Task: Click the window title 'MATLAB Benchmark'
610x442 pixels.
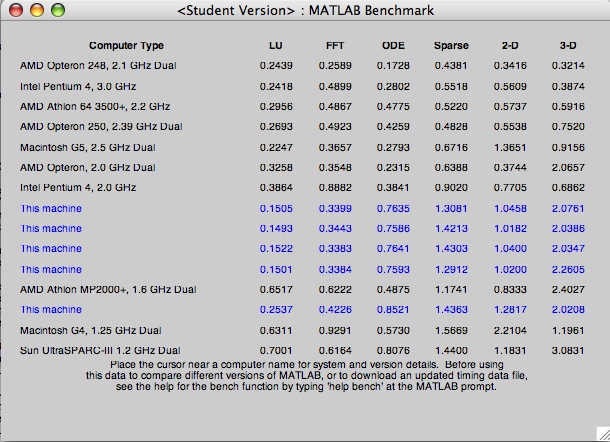Action: pyautogui.click(x=371, y=11)
